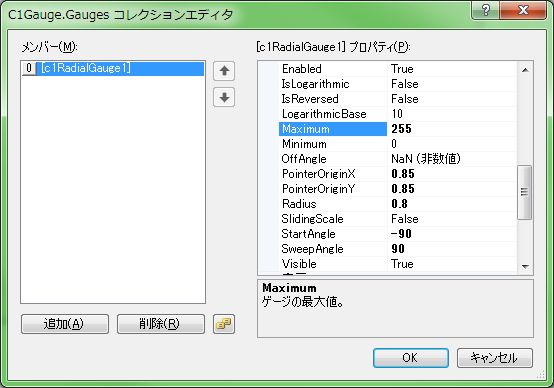Image resolution: width=554 pixels, height=388 pixels.
Task: Select the Radius property name
Action: [x=299, y=204]
